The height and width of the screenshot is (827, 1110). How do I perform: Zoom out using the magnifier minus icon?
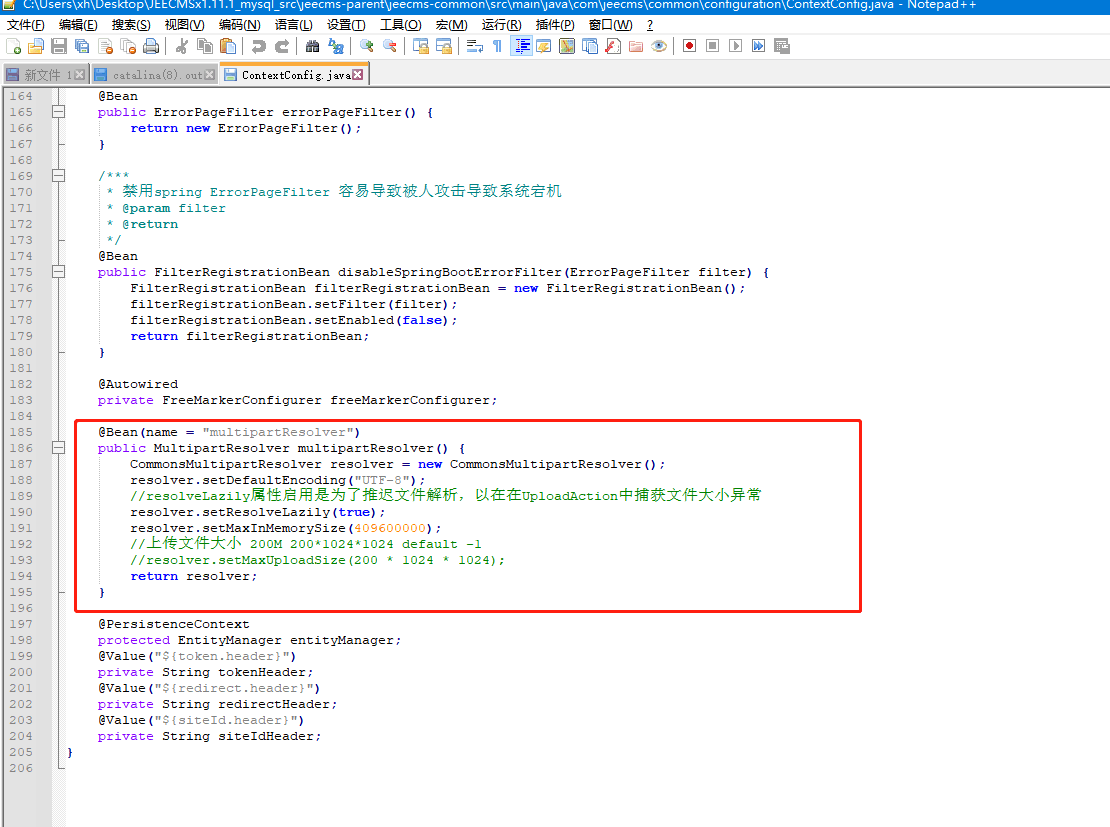389,47
